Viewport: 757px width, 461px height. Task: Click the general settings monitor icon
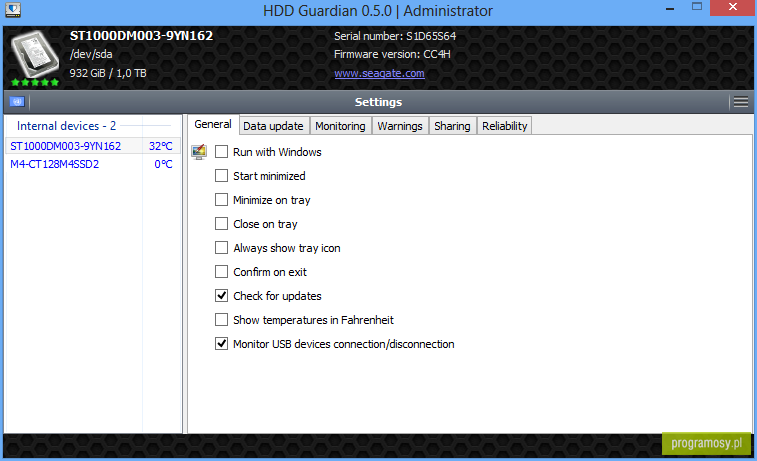(x=199, y=152)
